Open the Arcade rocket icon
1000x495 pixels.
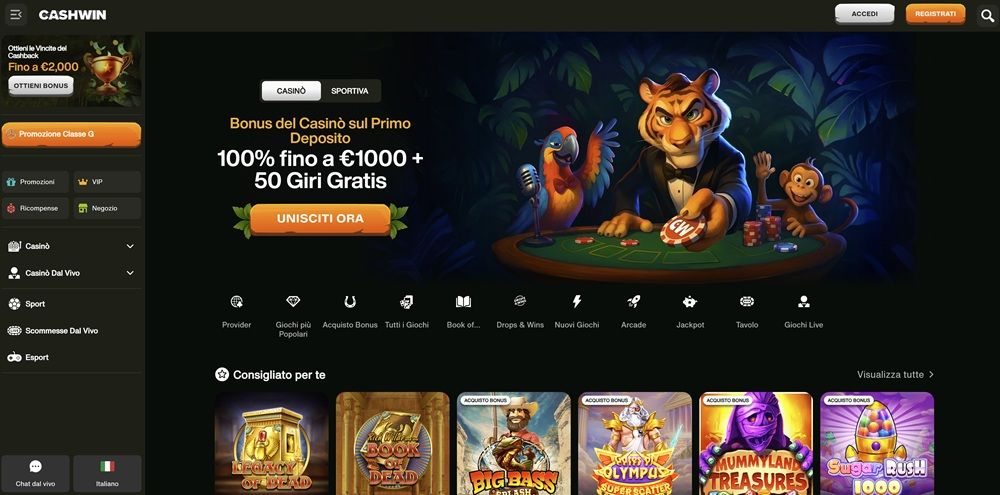(633, 302)
